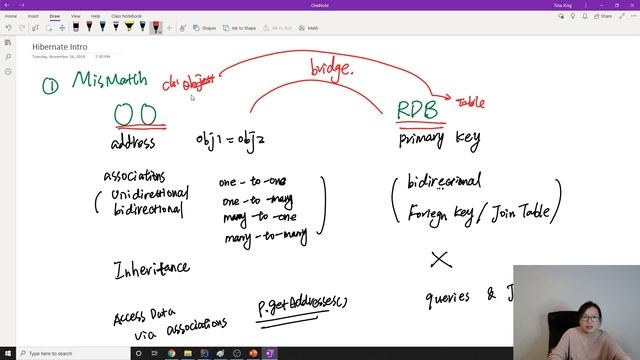Choose the Add or Remove Space tool
The width and height of the screenshot is (640, 360).
tap(62, 28)
